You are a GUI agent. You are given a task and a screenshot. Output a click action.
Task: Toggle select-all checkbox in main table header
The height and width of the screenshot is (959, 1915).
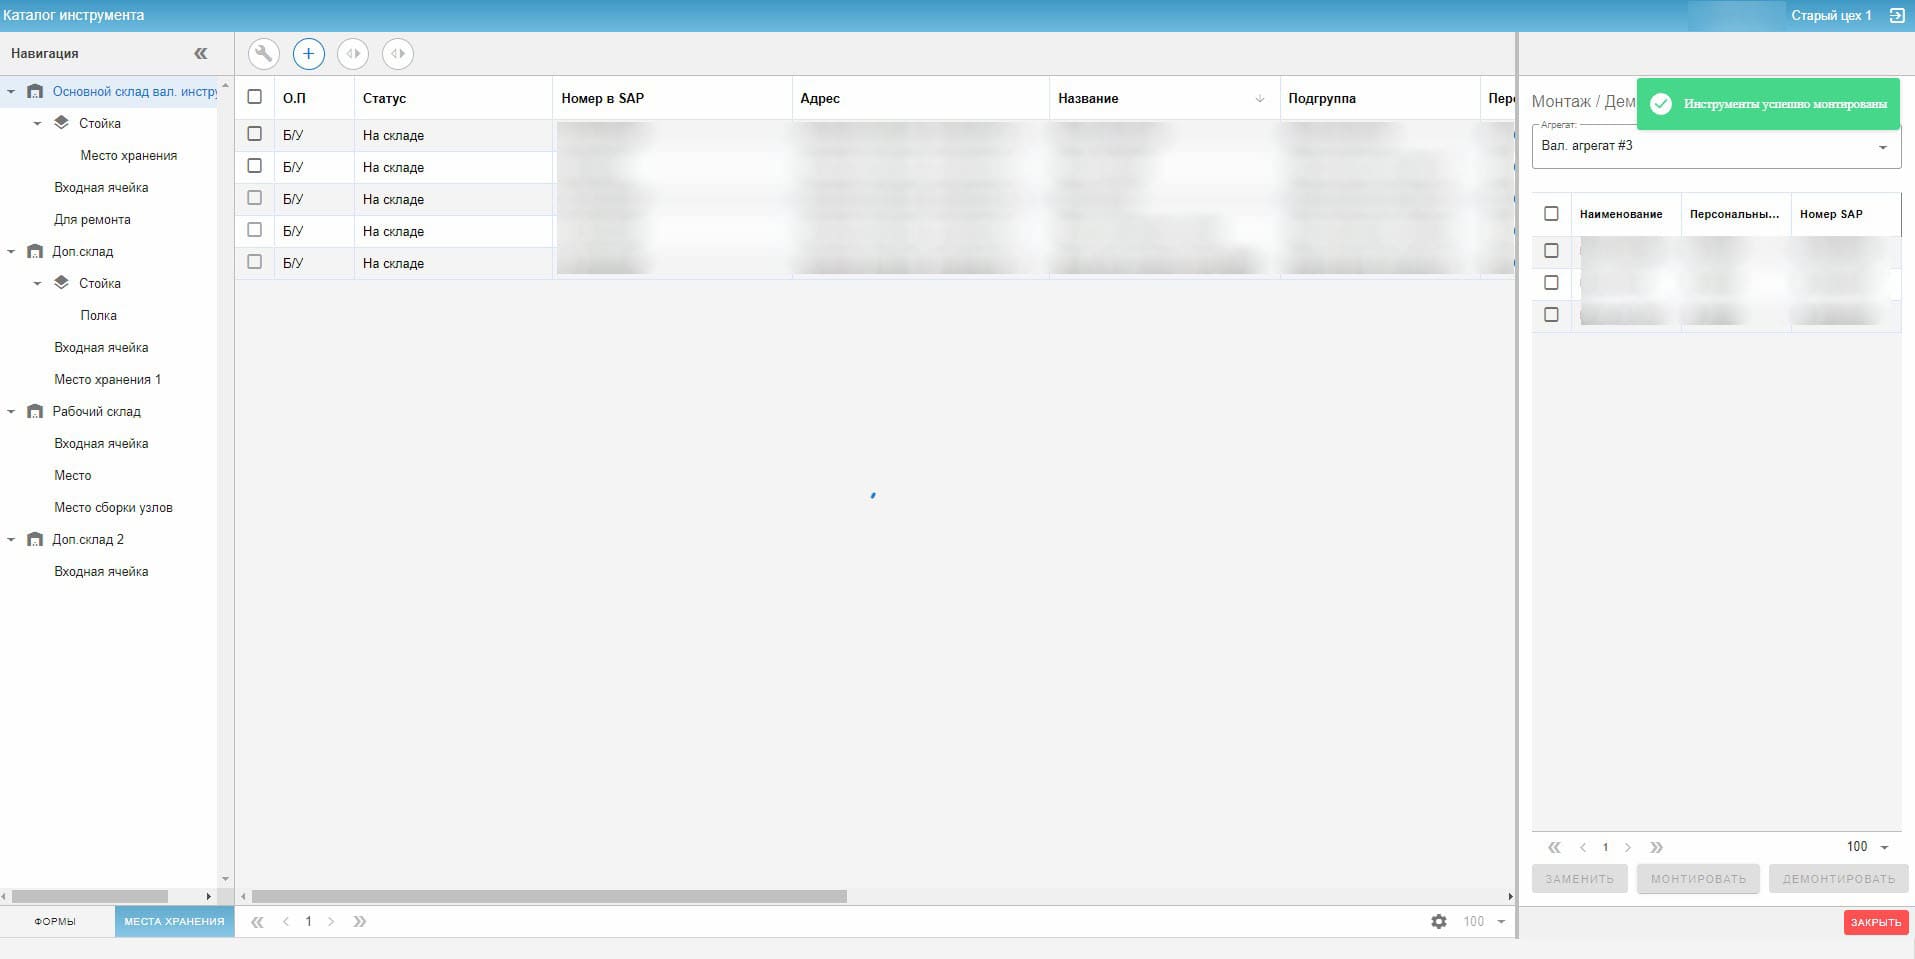255,97
